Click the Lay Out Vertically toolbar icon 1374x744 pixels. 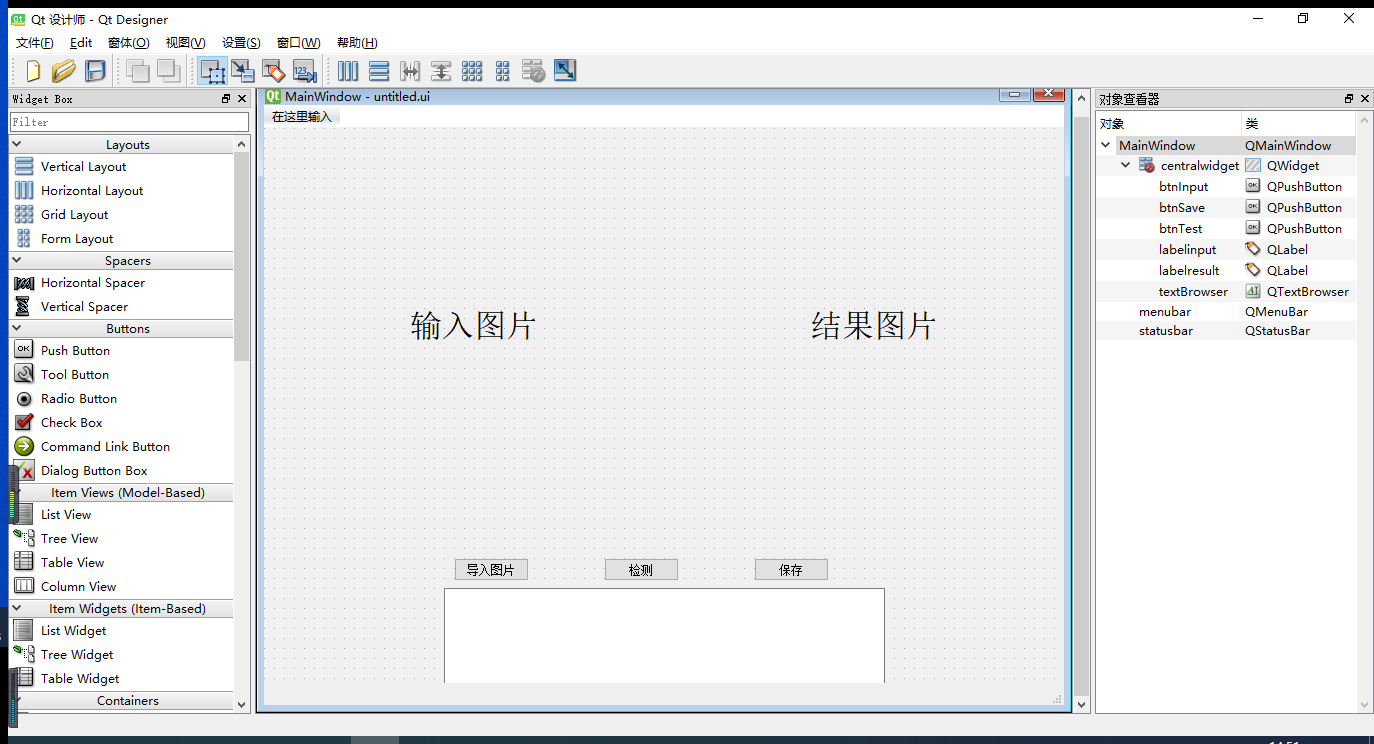click(x=379, y=71)
